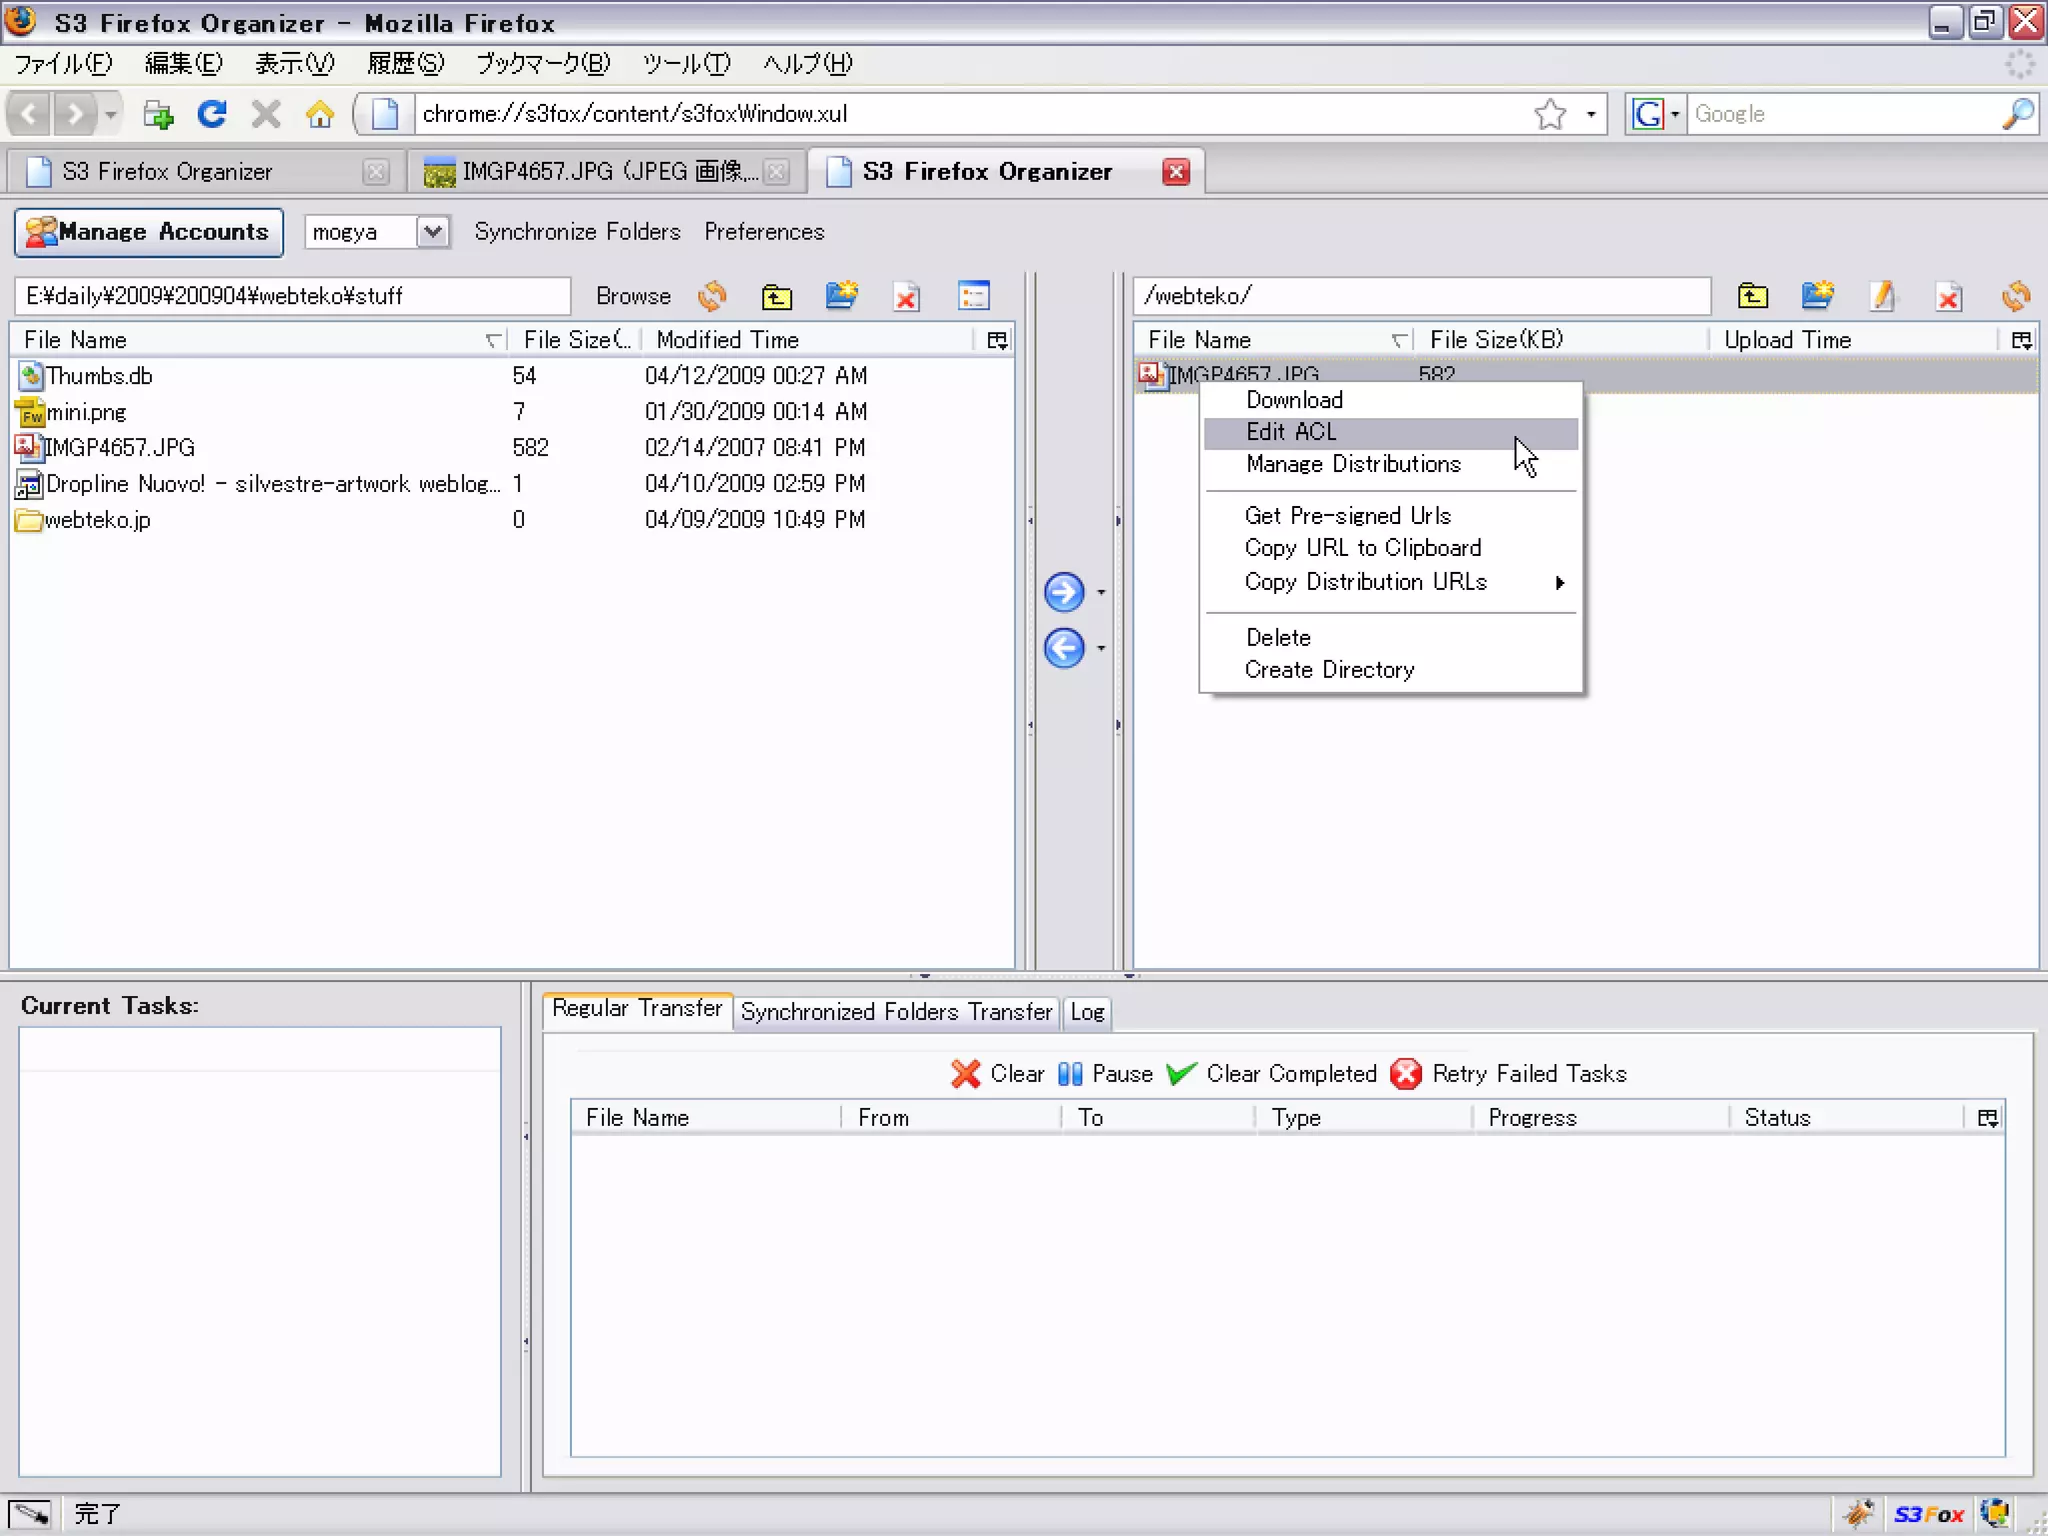Choose Create Directory menu entry
Image resolution: width=2048 pixels, height=1536 pixels.
(x=1392, y=670)
